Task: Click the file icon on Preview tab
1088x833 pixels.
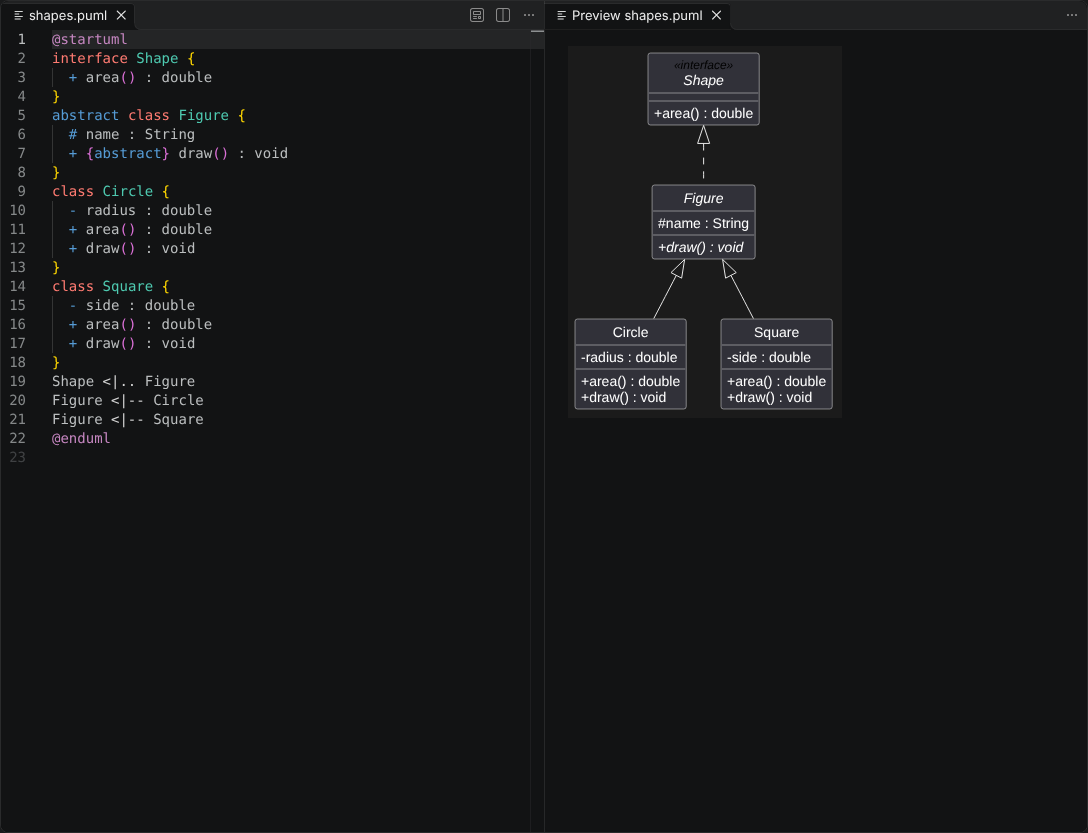Action: coord(561,15)
